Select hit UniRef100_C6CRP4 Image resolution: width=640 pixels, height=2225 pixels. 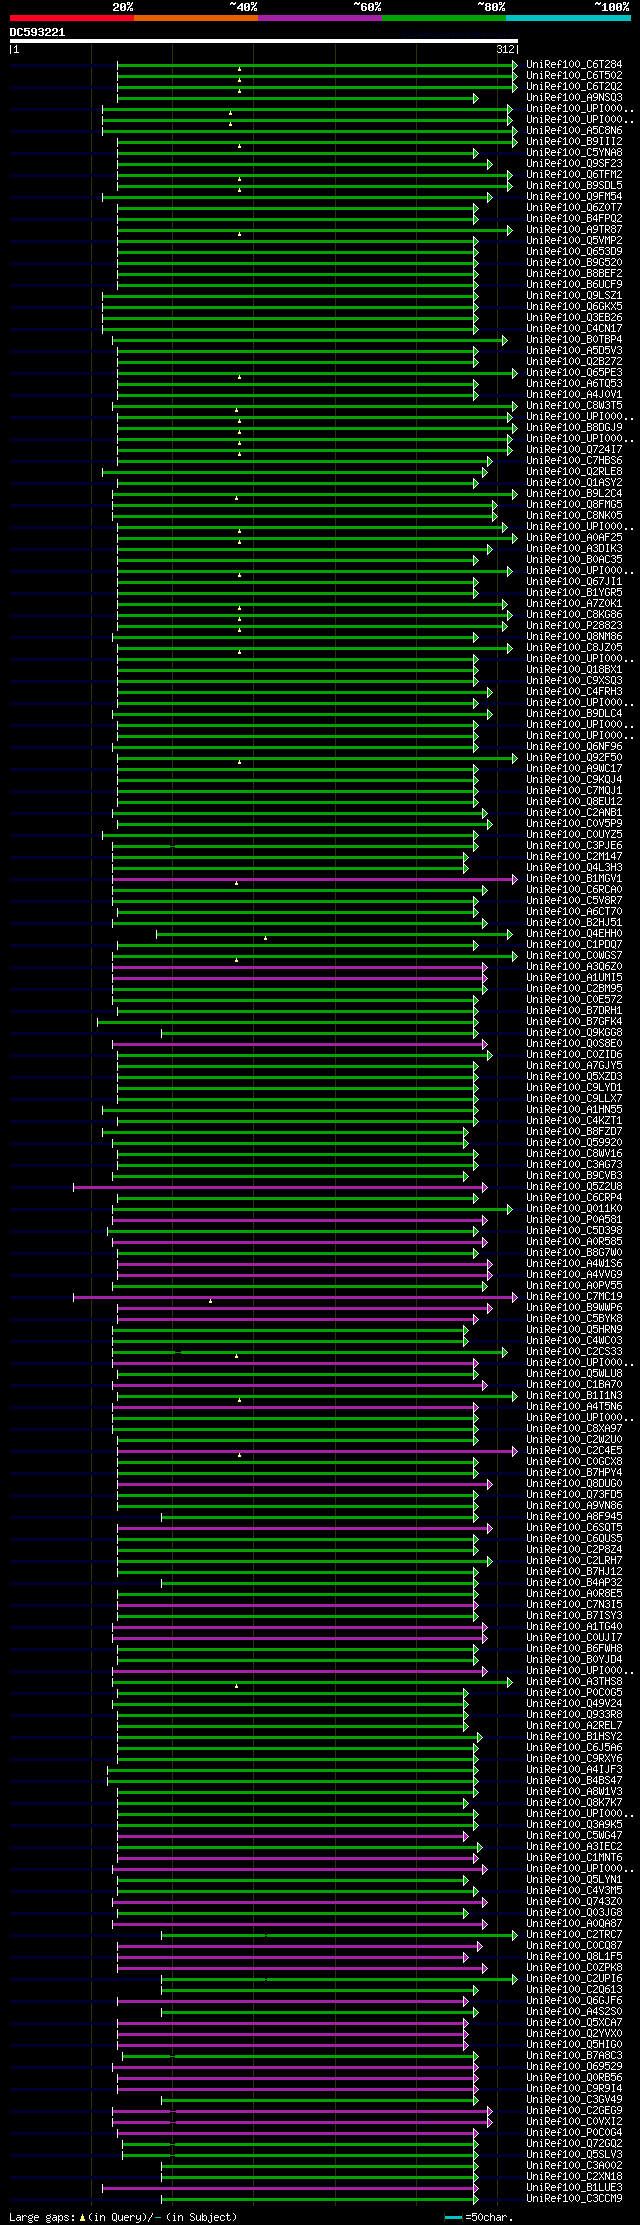point(574,1198)
